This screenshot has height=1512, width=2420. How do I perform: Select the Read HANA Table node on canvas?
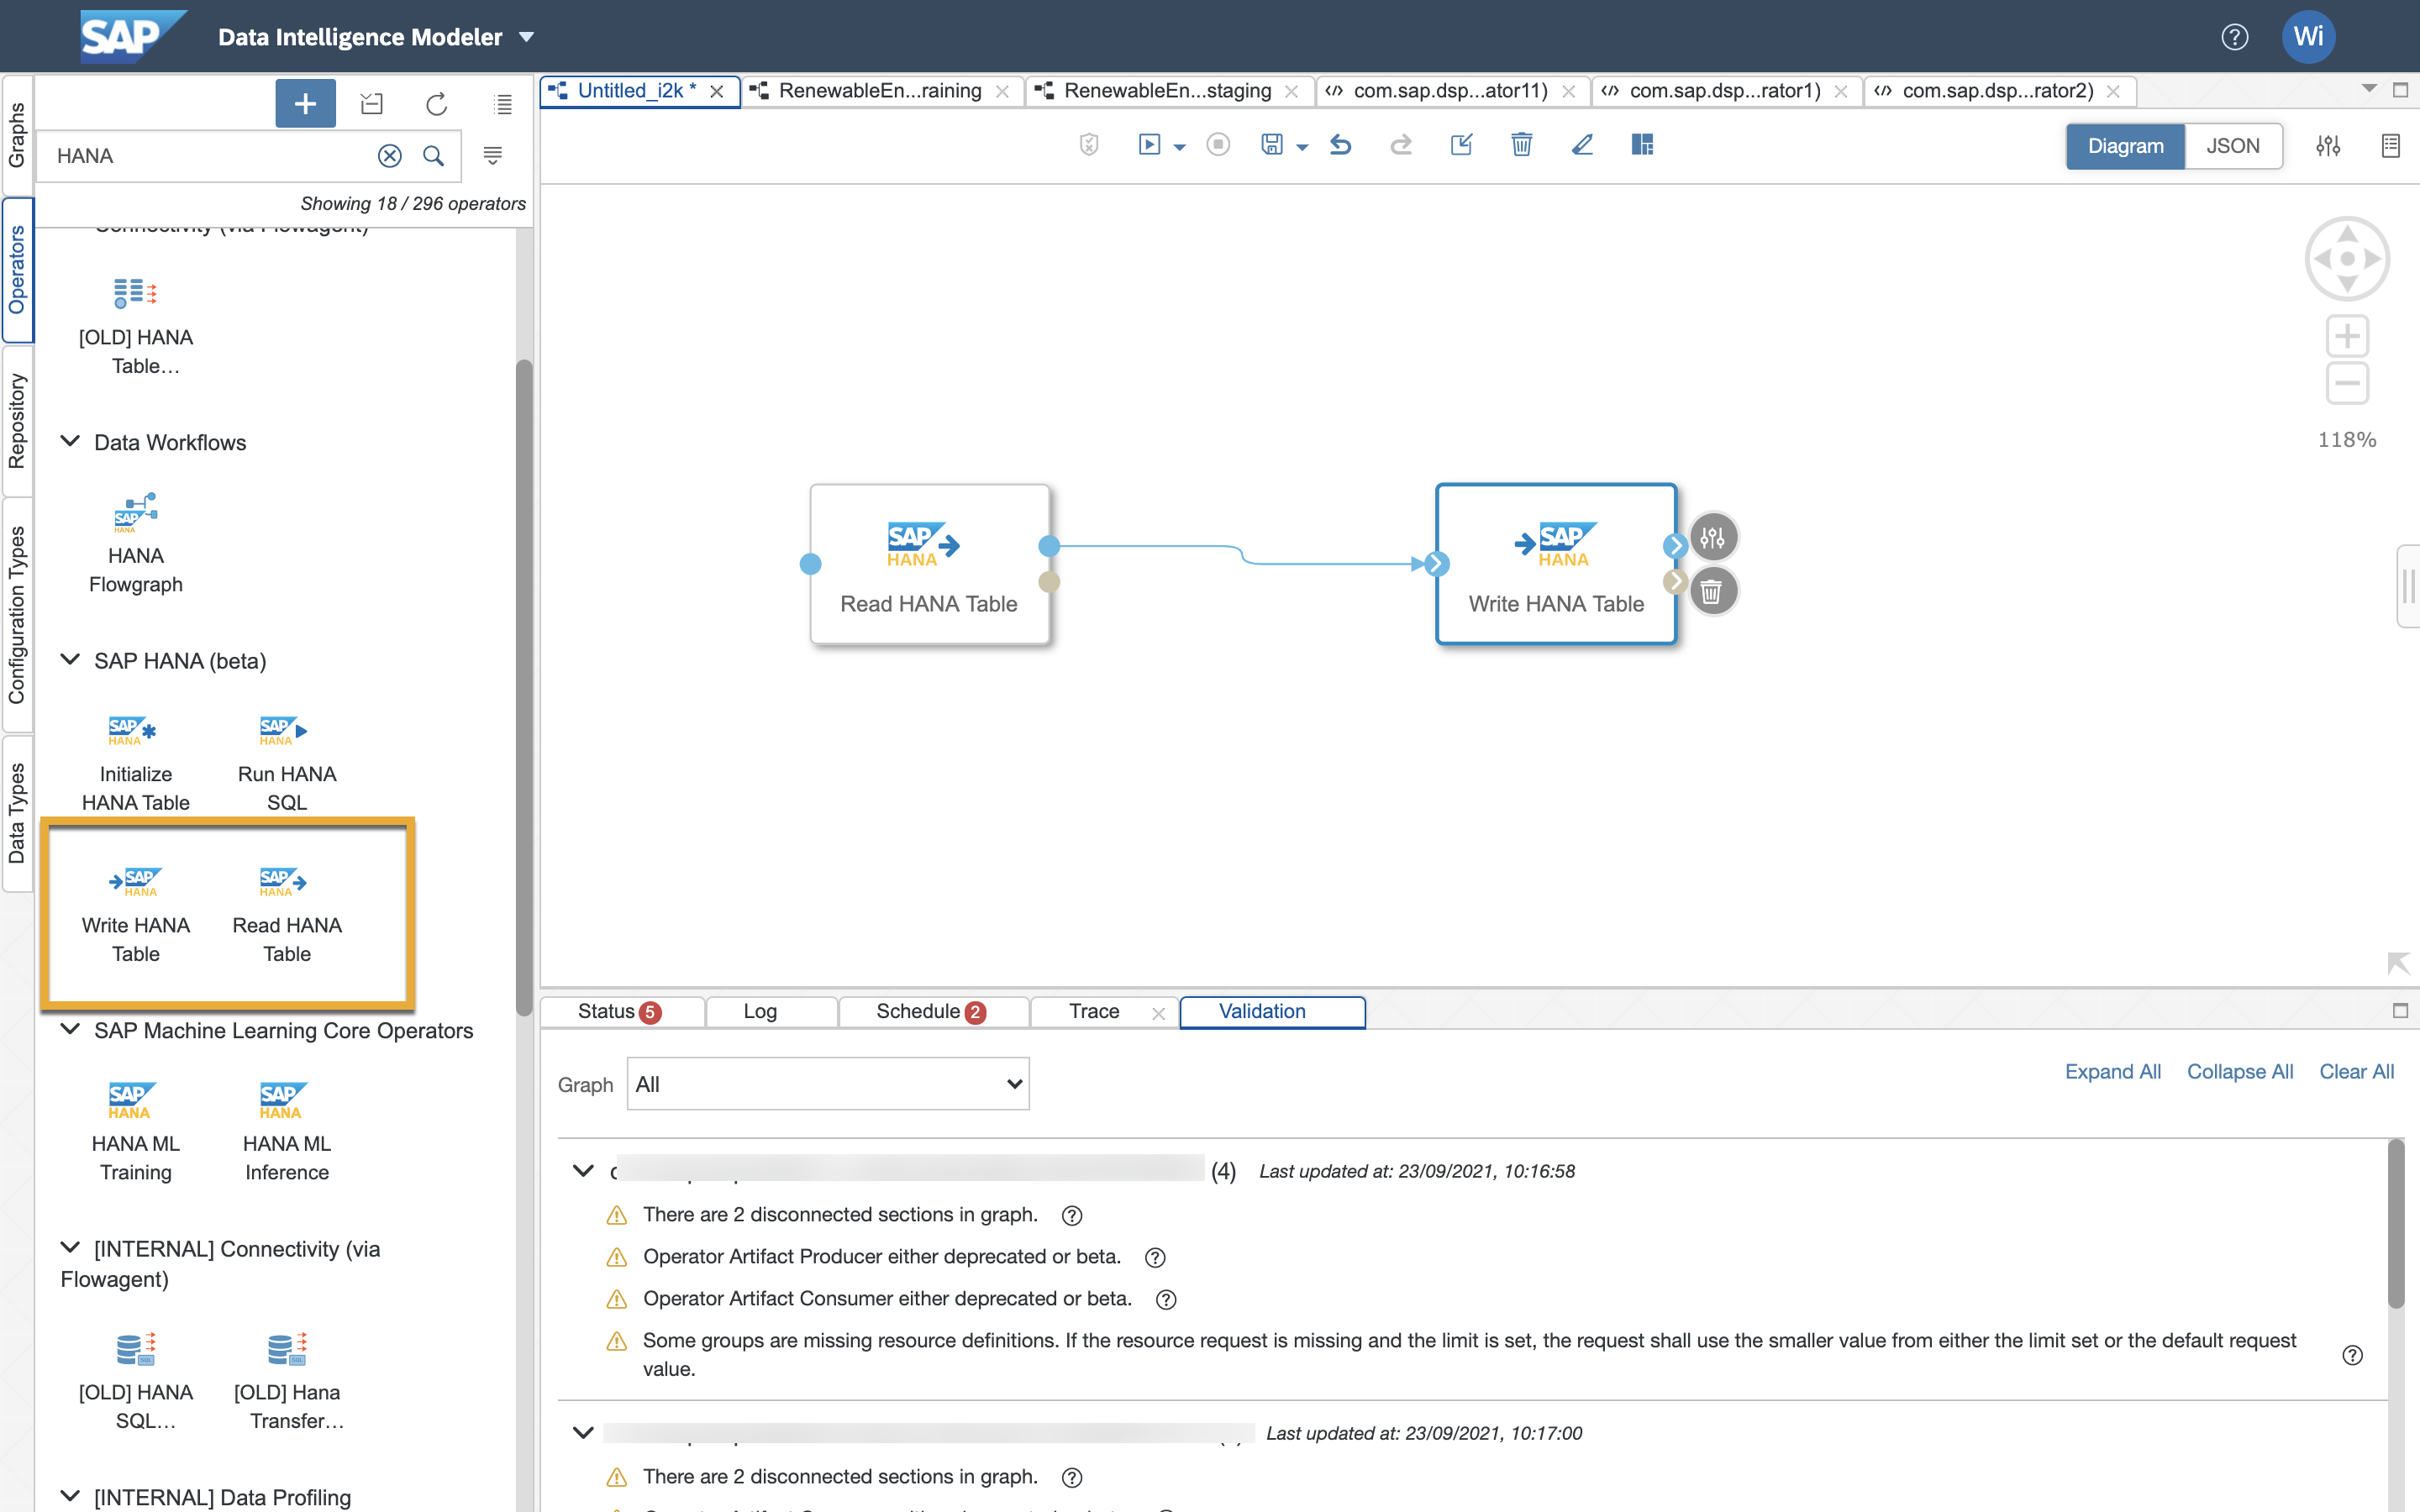point(929,564)
